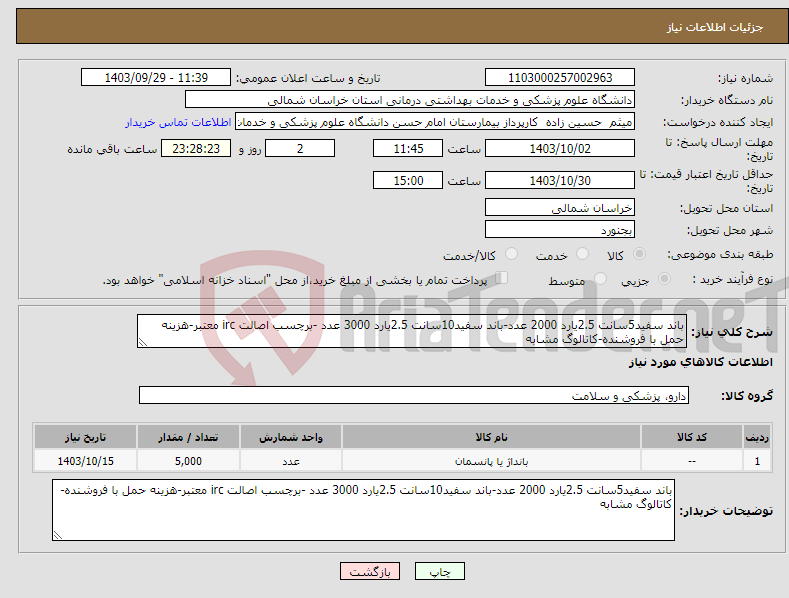Screen dimensions: 789x598
Task: Click the کد کالا column header
Action: 692,437
